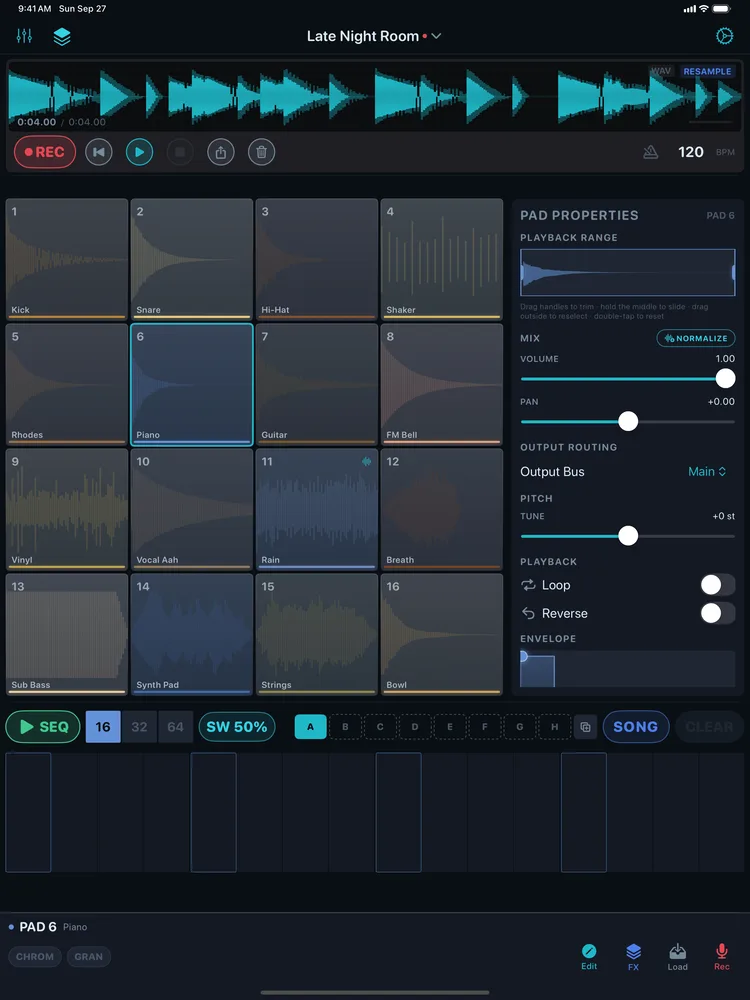Open the settings gear icon
The image size is (750, 1000).
click(724, 36)
